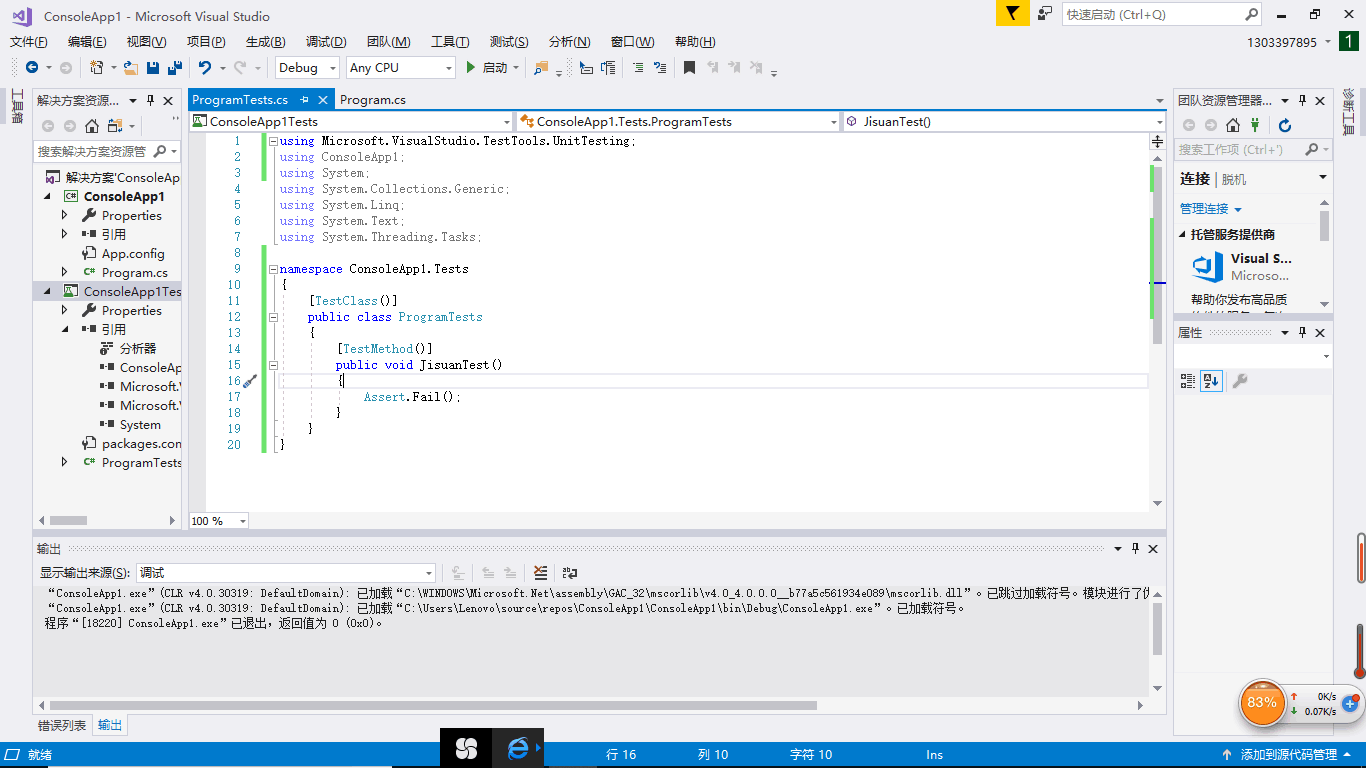Toggle word wrap in the Output window

click(x=570, y=573)
